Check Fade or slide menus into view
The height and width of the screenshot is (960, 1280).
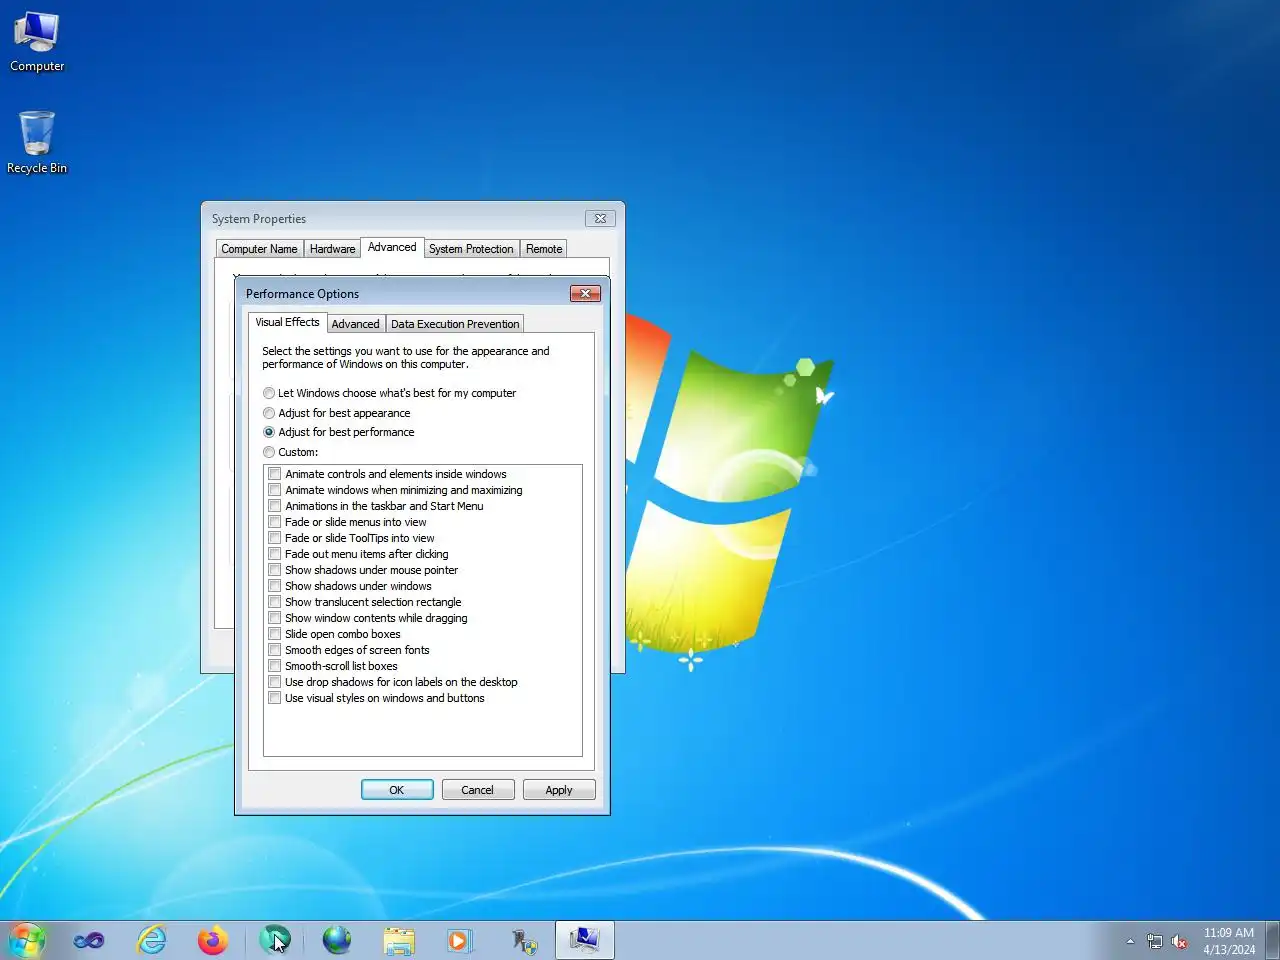(275, 522)
